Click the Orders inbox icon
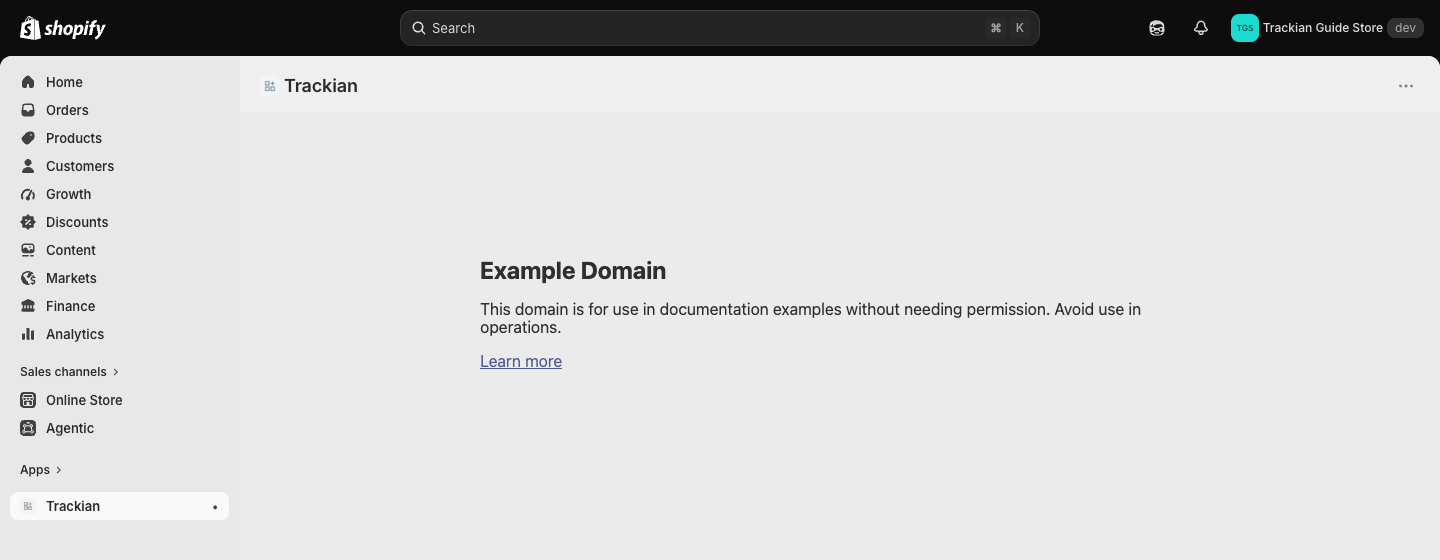This screenshot has width=1440, height=560. [28, 110]
